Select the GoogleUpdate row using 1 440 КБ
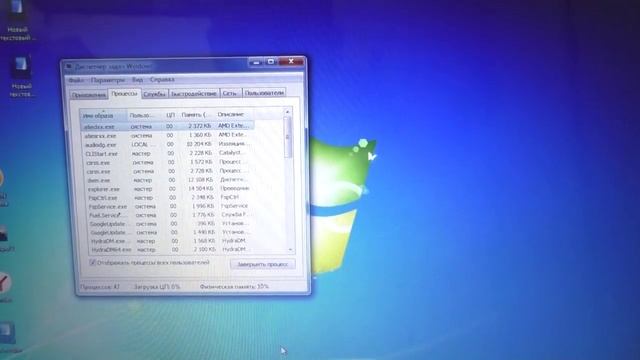The image size is (640, 360). [172, 232]
